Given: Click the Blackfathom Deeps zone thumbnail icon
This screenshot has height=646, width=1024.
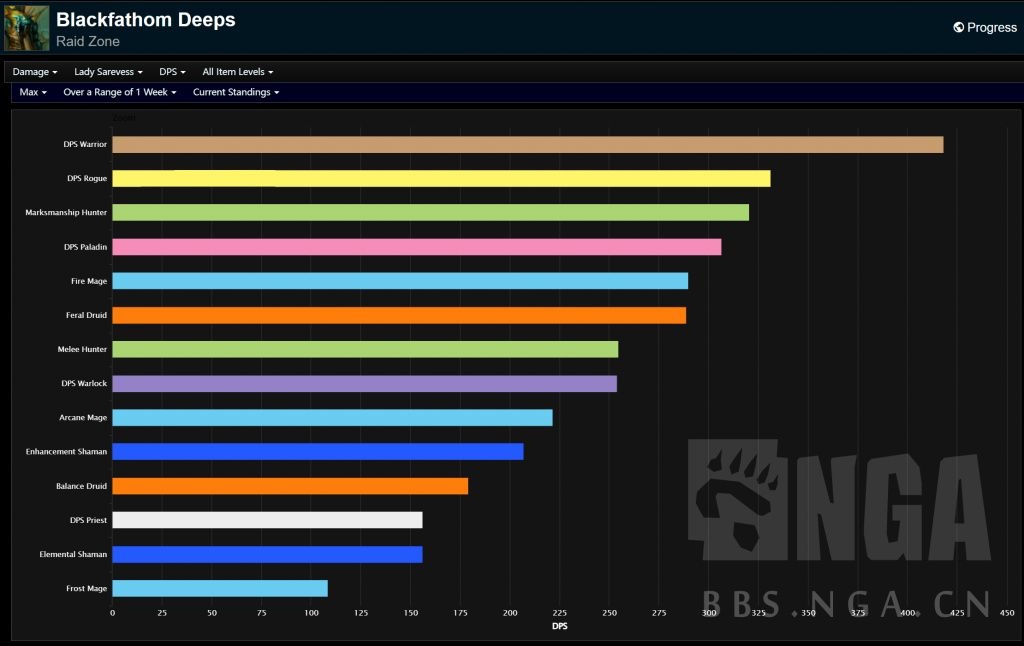Looking at the screenshot, I should pyautogui.click(x=27, y=28).
